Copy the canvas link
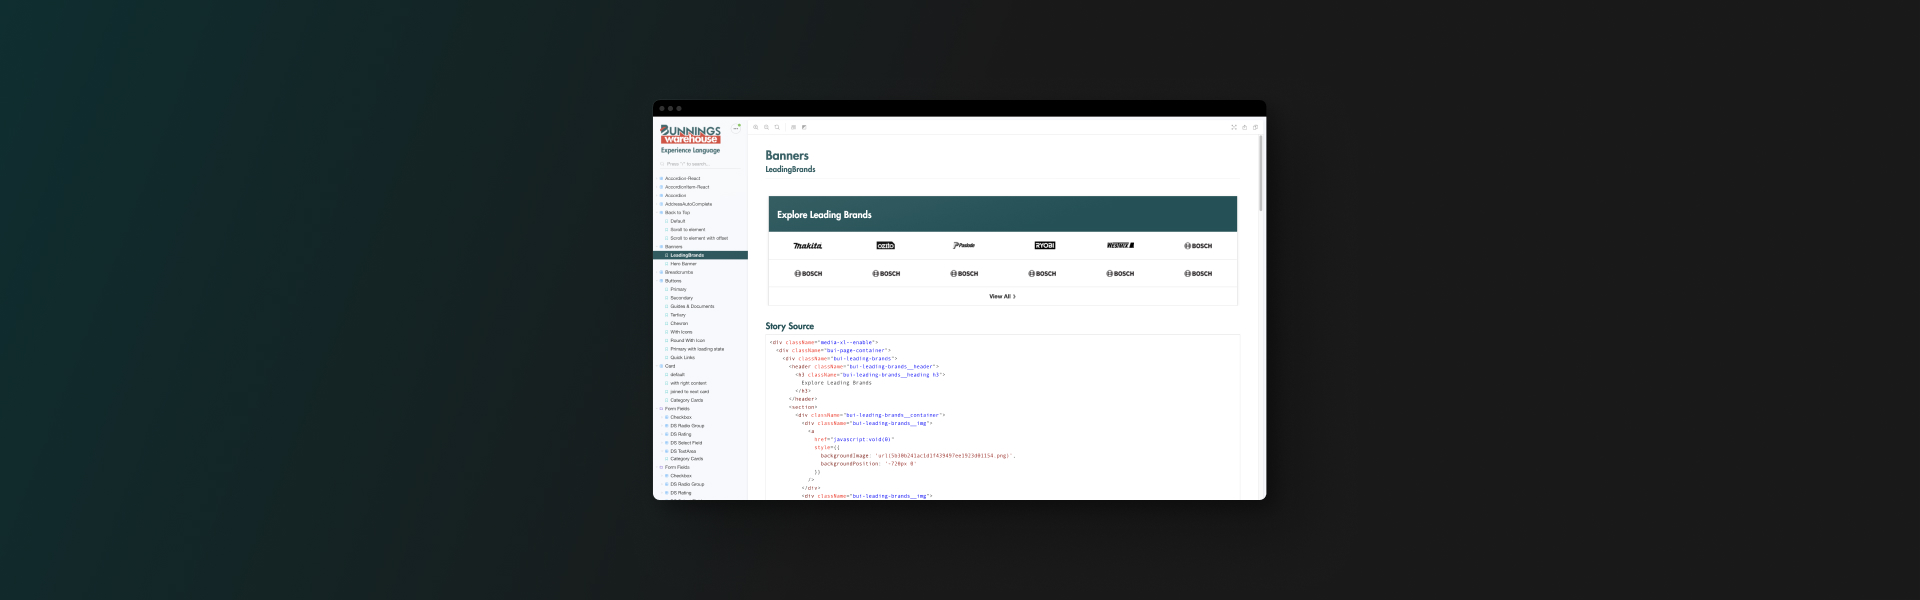 point(1256,127)
